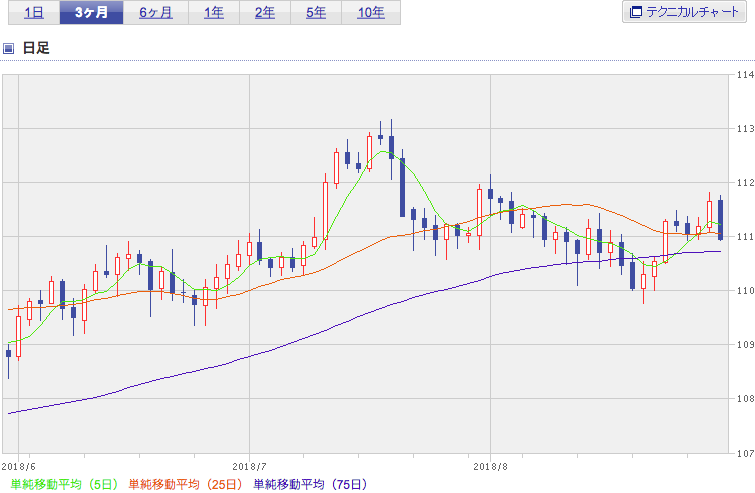Click the 107 price axis label
Screen dimensions: 755x493
(745, 453)
